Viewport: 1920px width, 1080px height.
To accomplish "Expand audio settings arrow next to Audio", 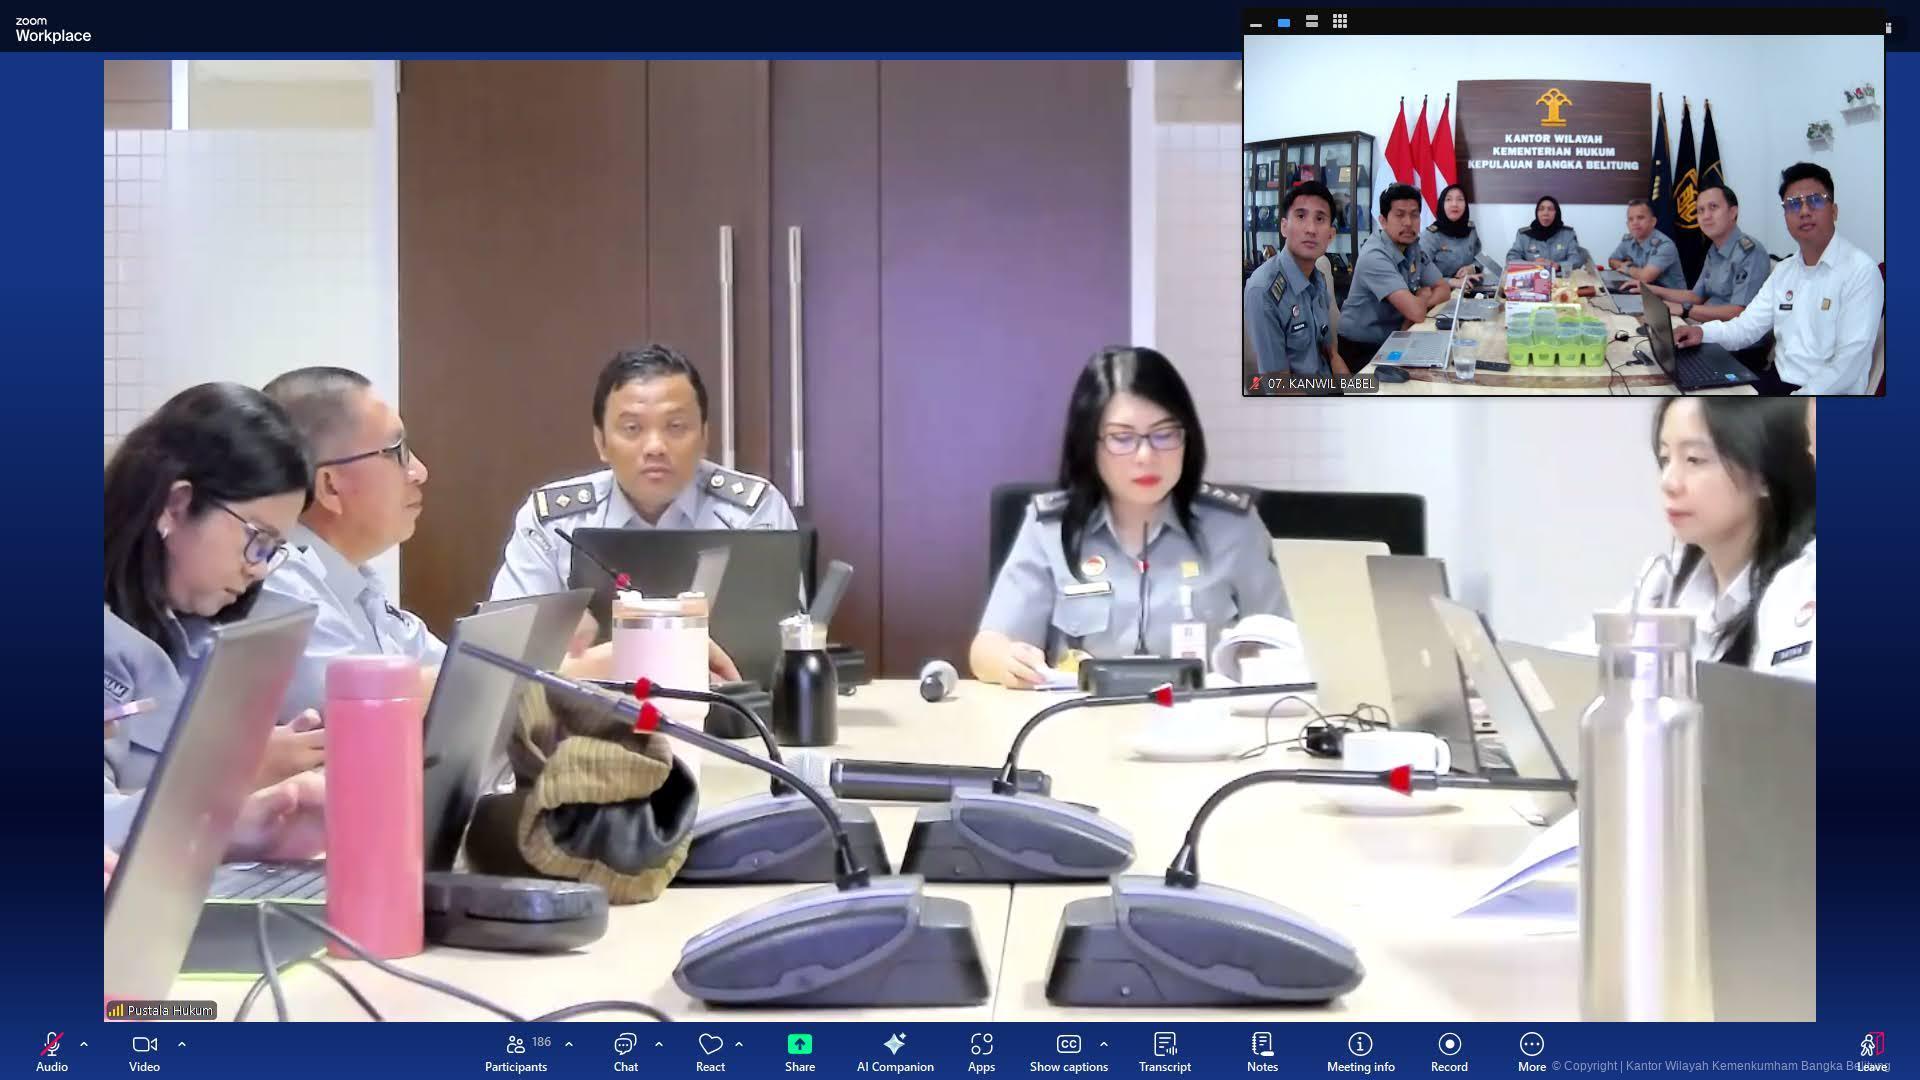I will pyautogui.click(x=84, y=1043).
